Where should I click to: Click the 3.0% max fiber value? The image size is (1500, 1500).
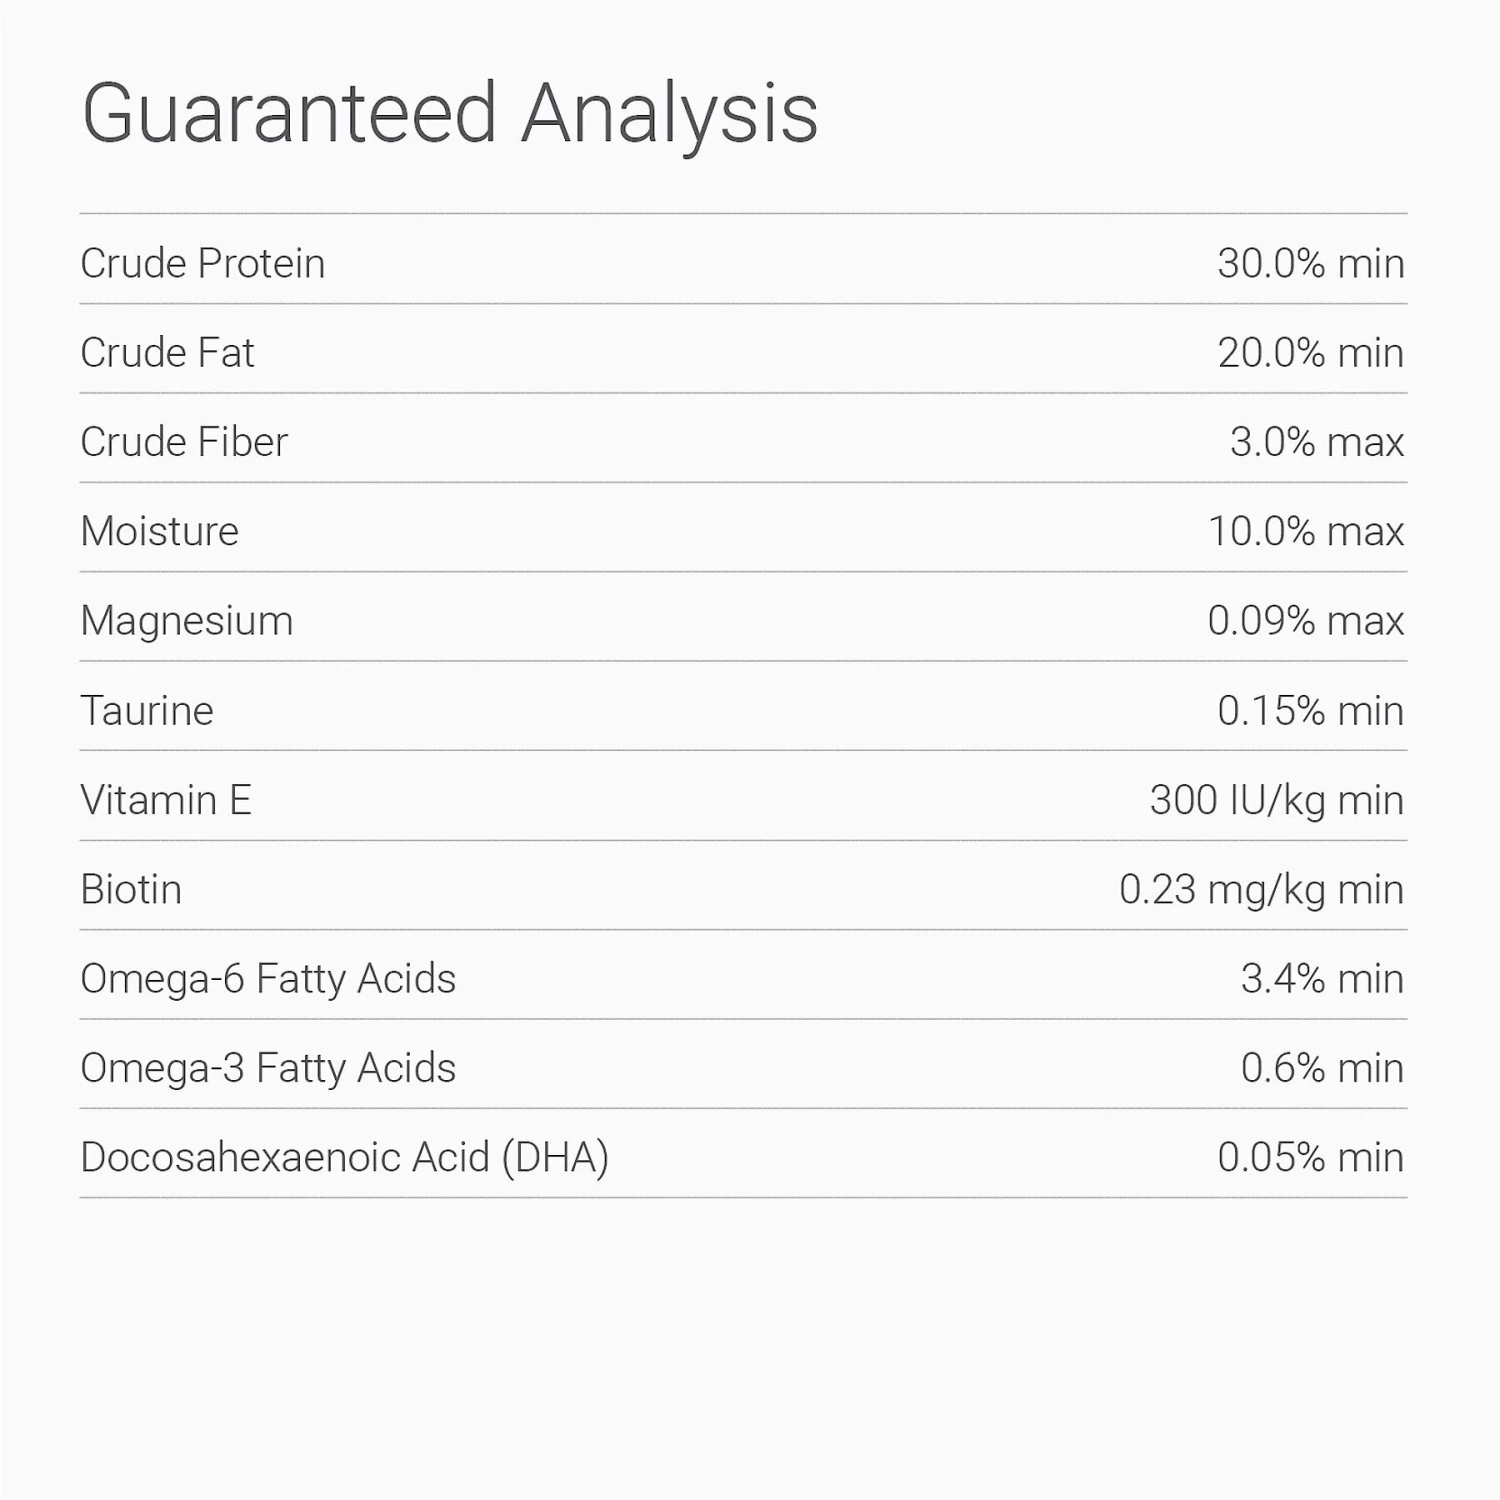[1316, 442]
